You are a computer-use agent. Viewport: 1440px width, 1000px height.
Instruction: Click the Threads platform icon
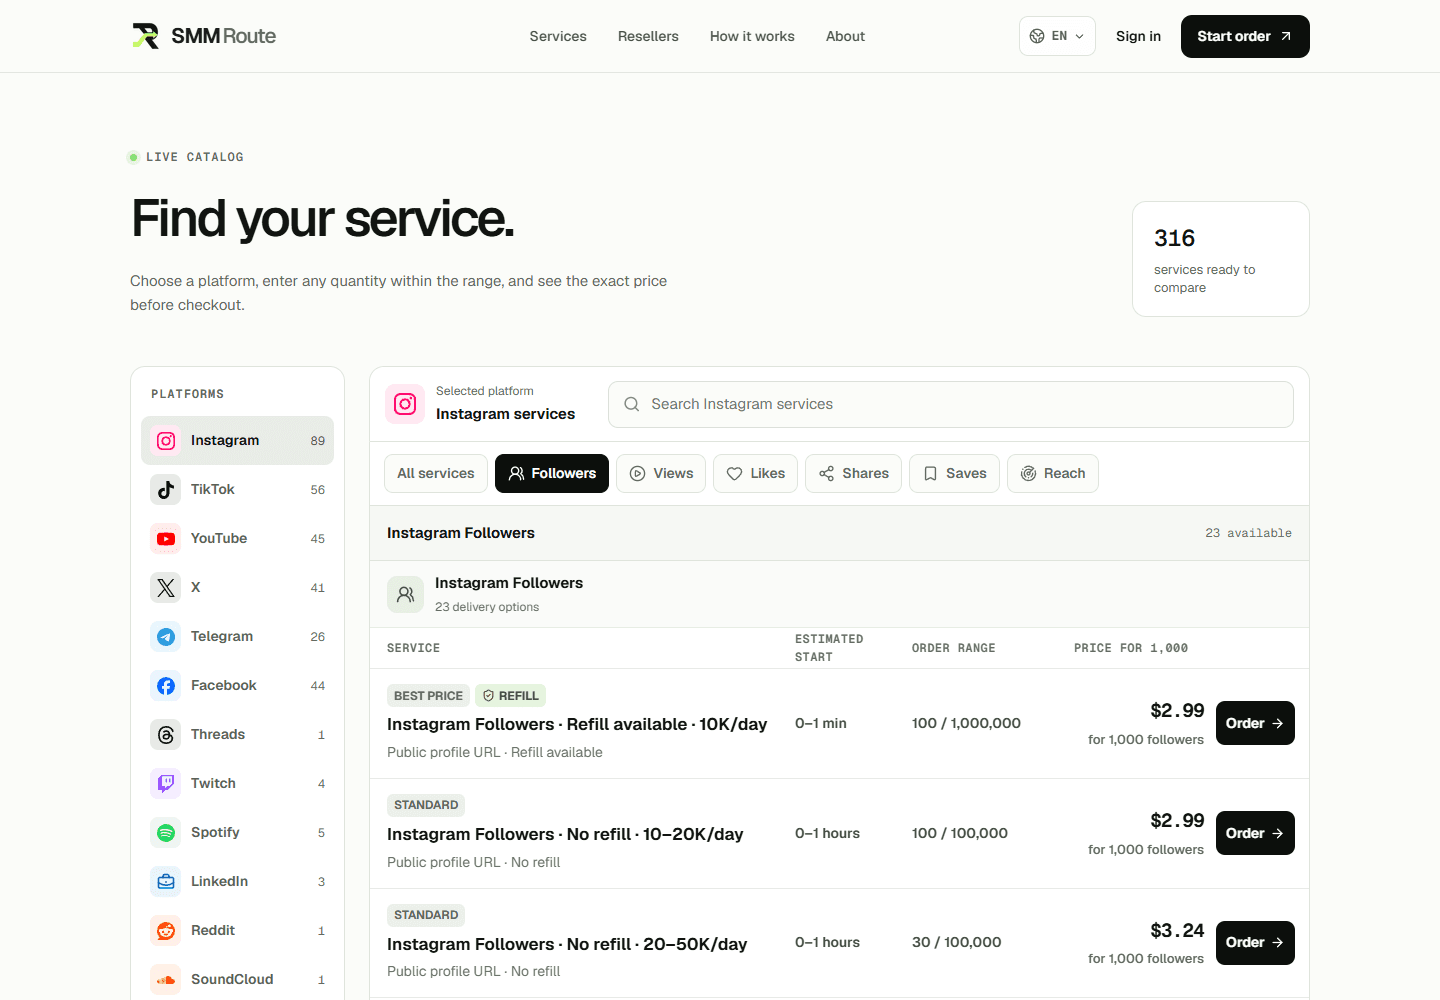pyautogui.click(x=166, y=735)
